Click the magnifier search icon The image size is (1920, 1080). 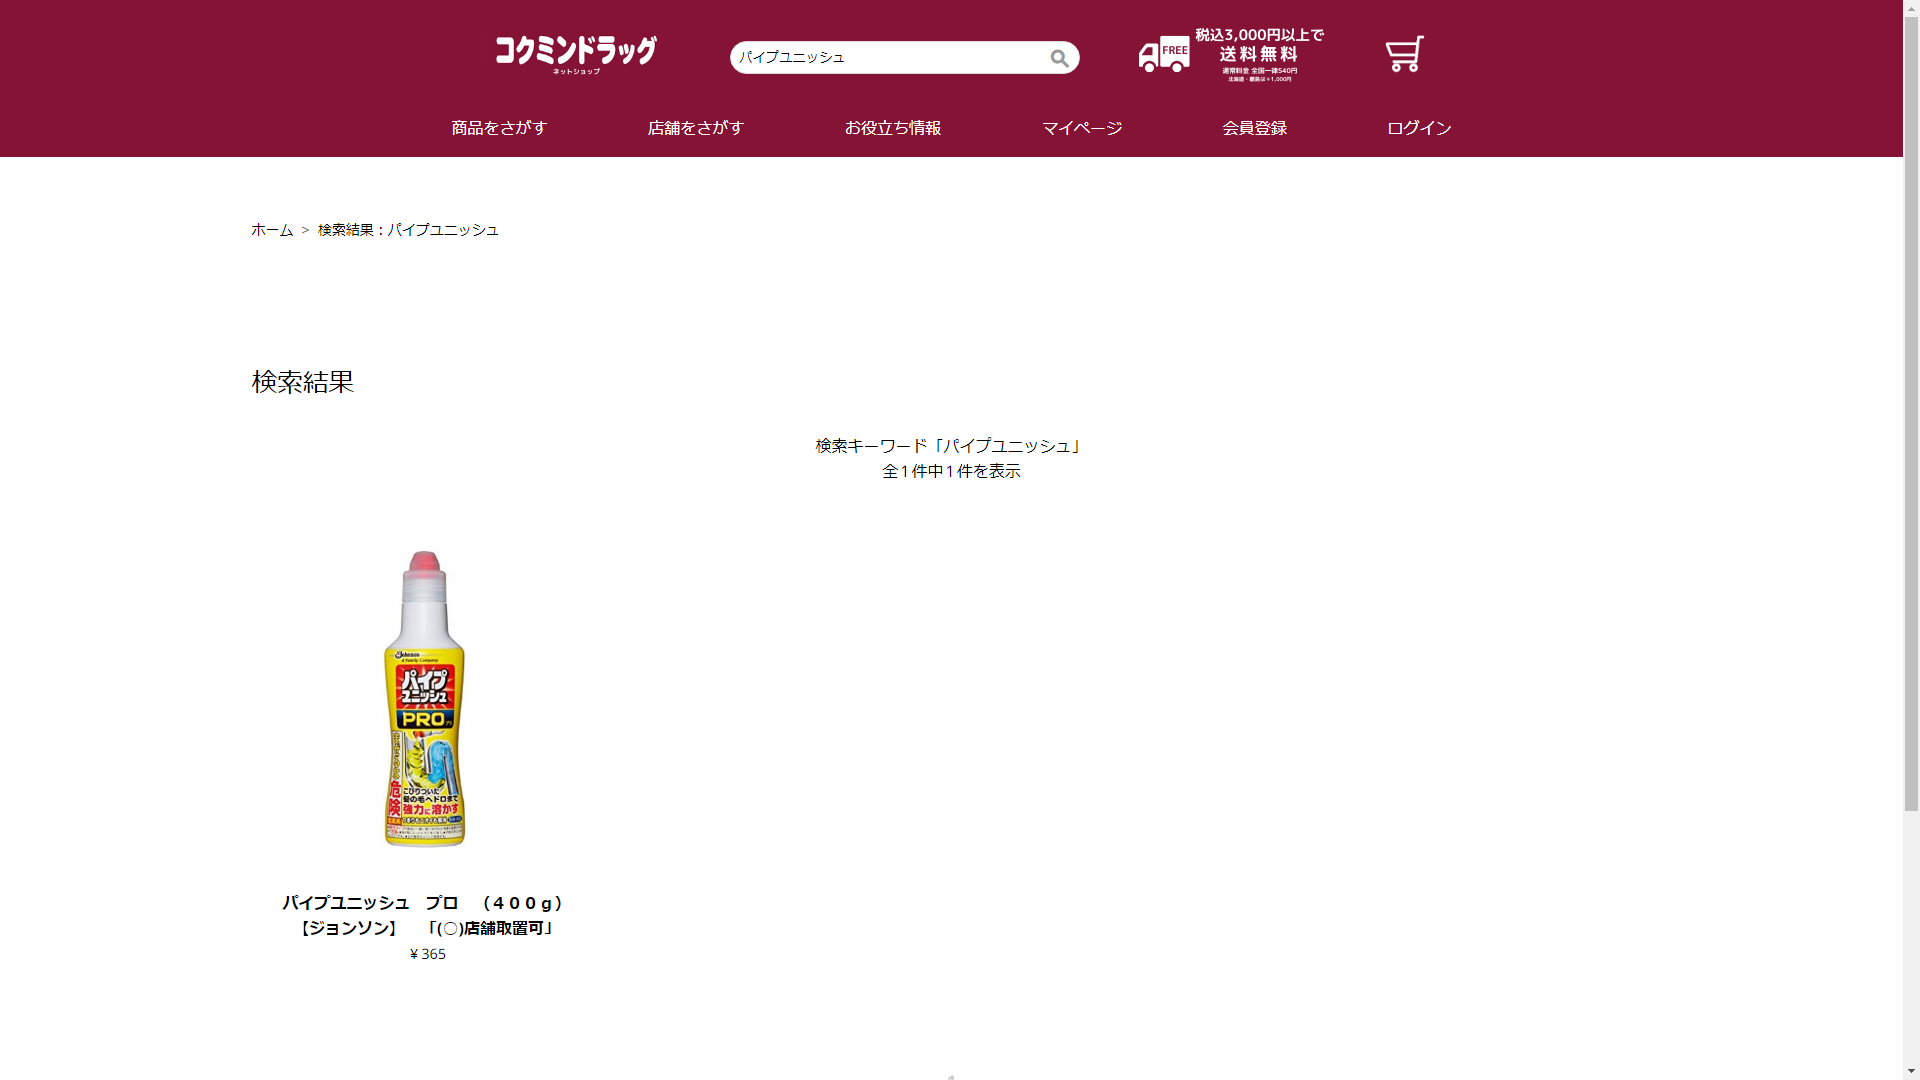point(1059,58)
